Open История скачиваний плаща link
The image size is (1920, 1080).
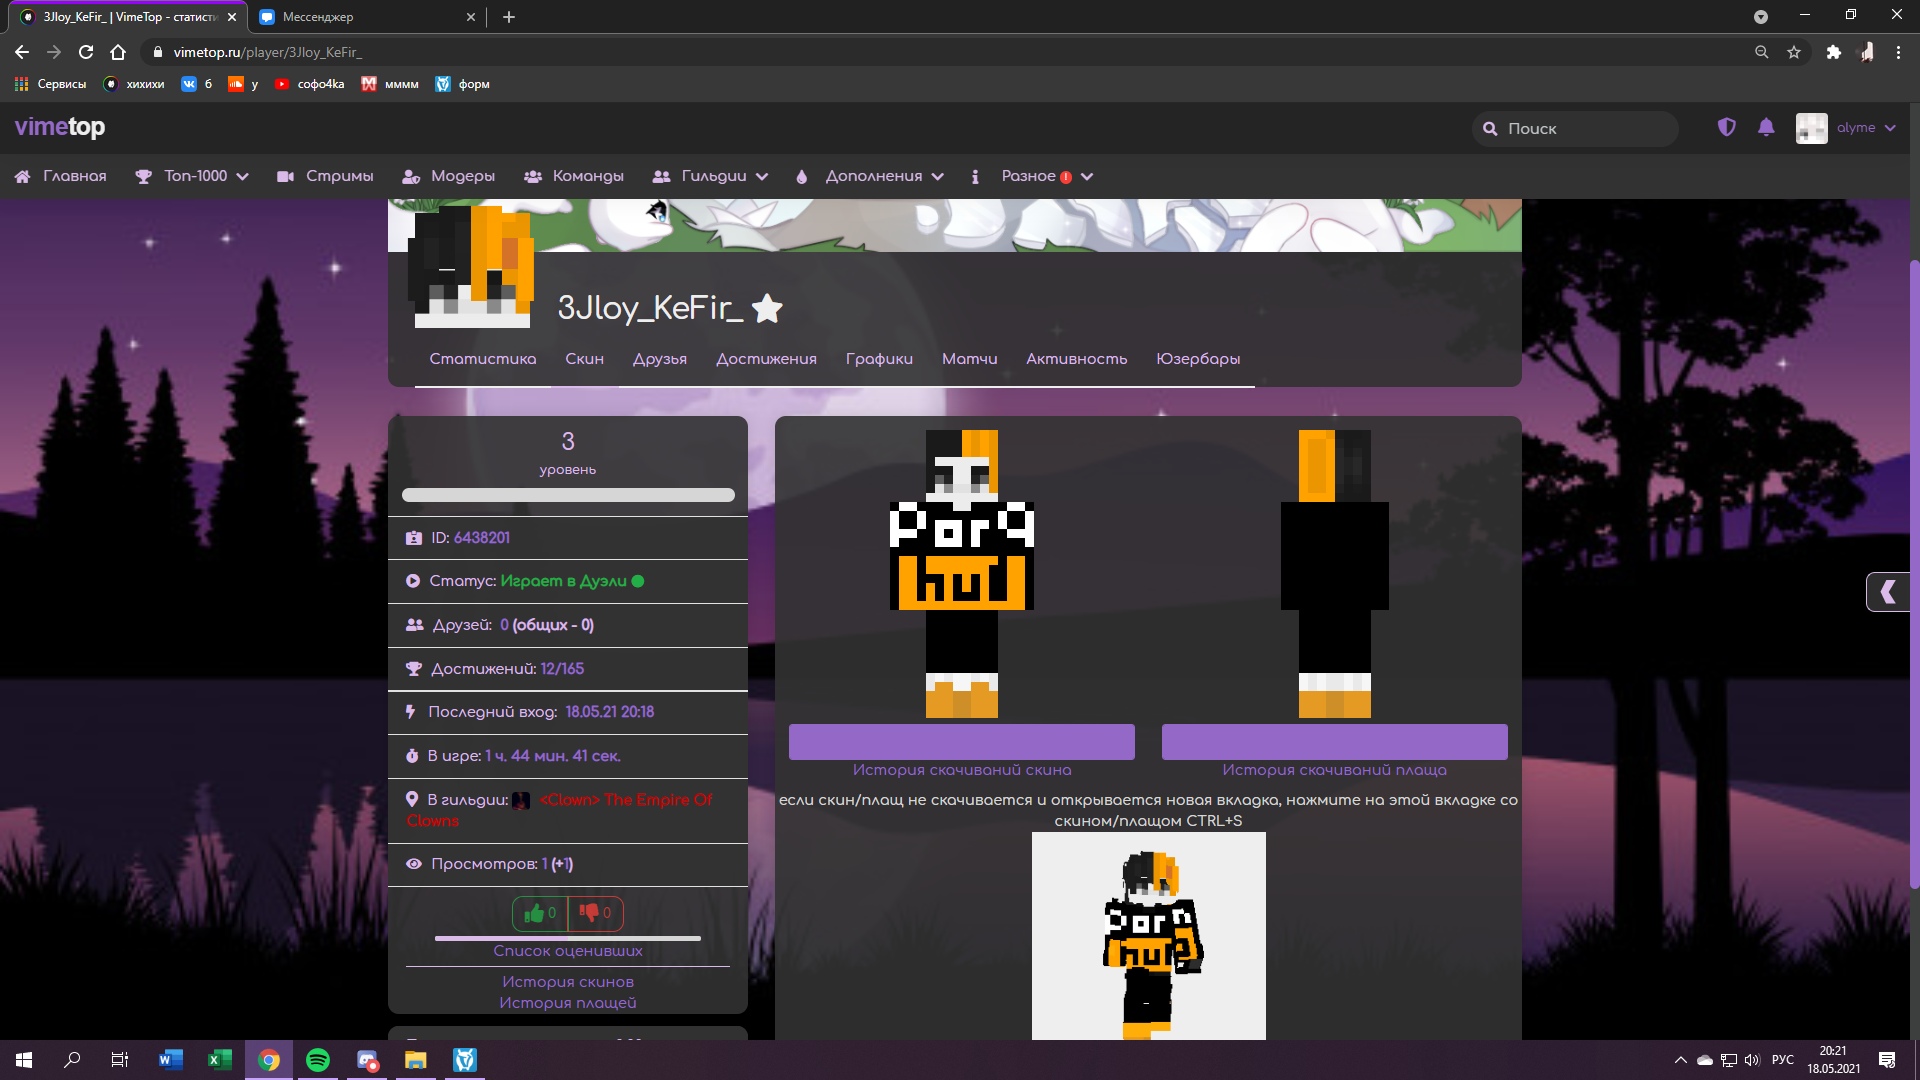[x=1335, y=770]
